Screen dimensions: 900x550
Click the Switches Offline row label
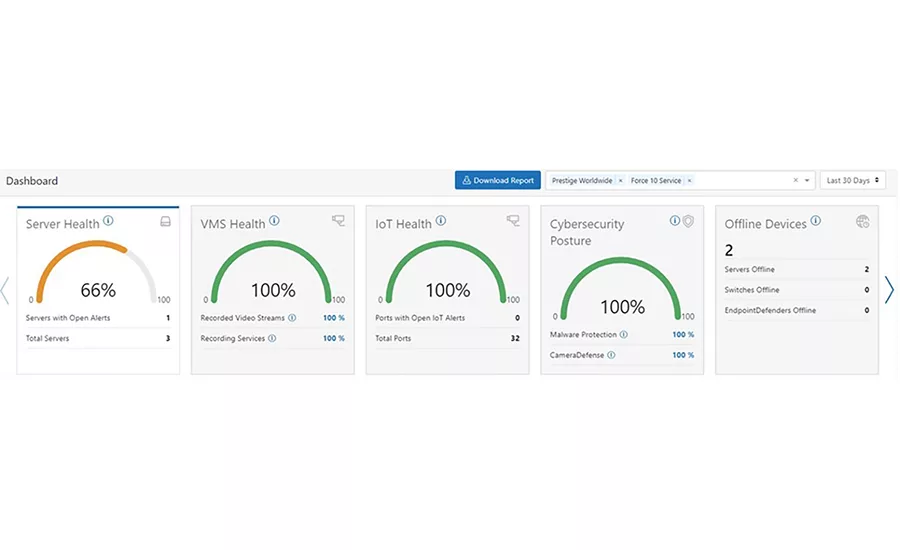pos(752,290)
